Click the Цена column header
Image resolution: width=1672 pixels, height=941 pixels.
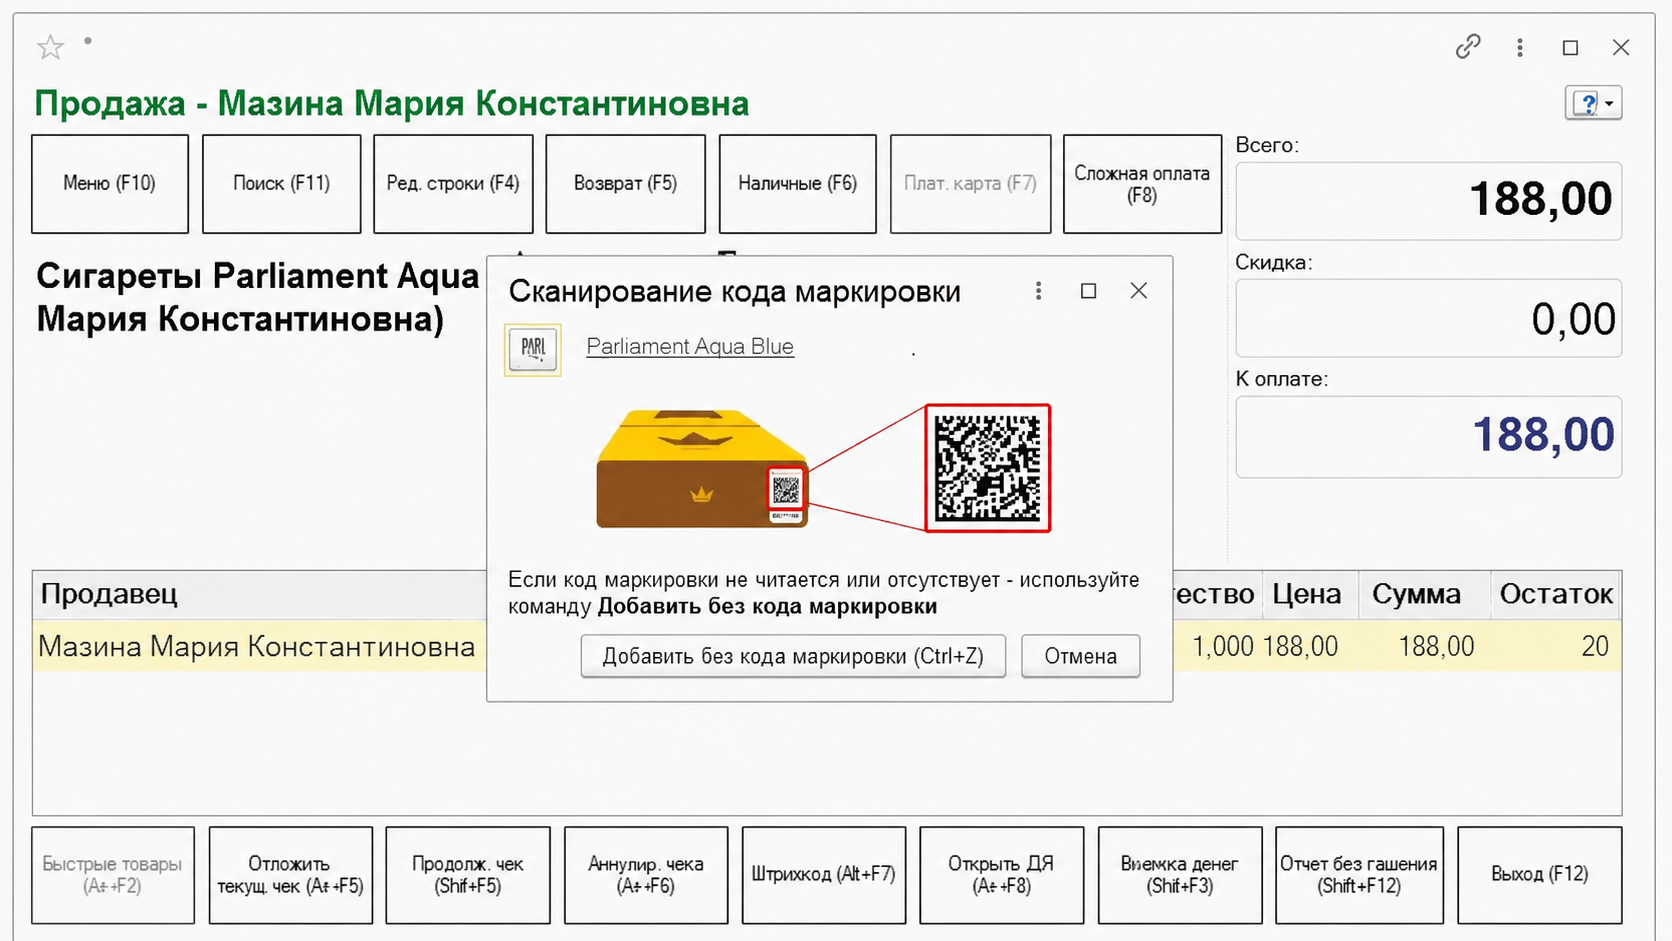1309,594
